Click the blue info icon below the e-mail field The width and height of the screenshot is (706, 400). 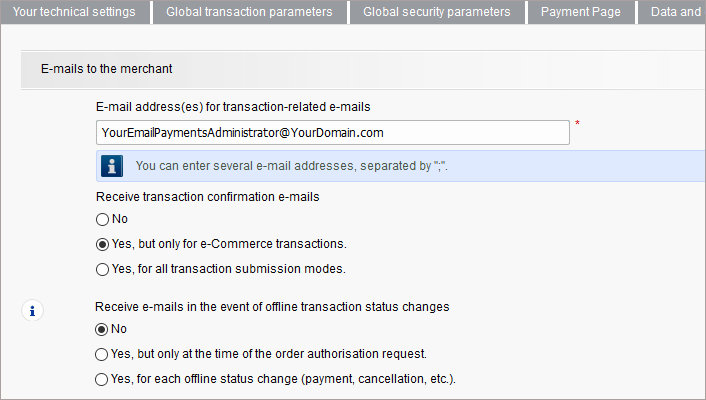115,165
